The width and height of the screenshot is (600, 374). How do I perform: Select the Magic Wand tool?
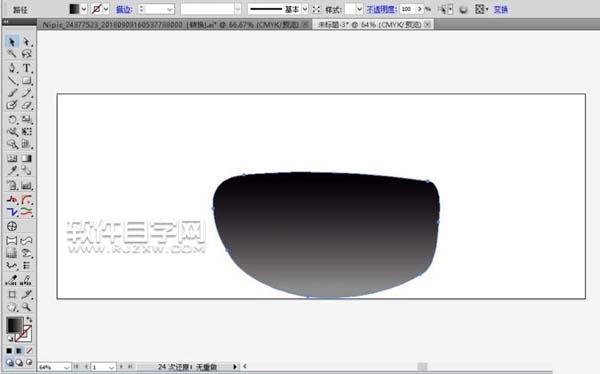tap(12, 54)
